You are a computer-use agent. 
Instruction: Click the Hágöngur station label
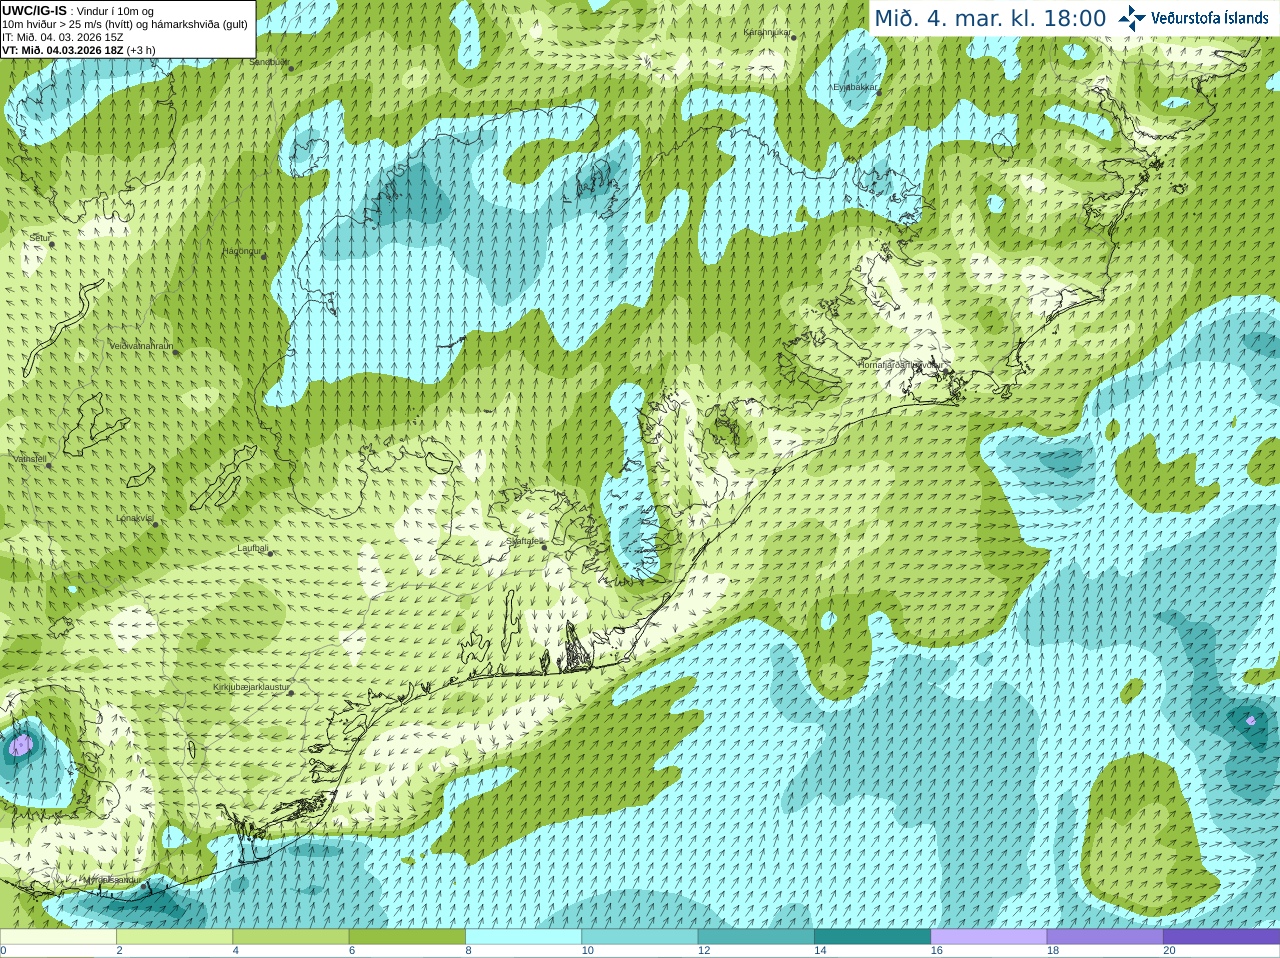pos(242,252)
